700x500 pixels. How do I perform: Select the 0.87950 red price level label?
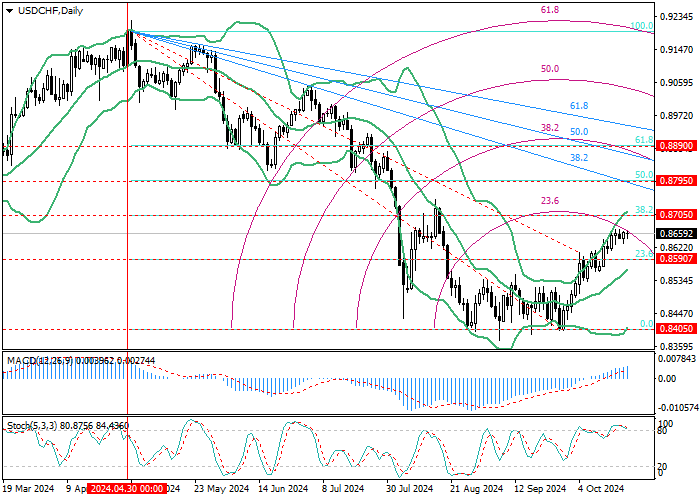[676, 181]
